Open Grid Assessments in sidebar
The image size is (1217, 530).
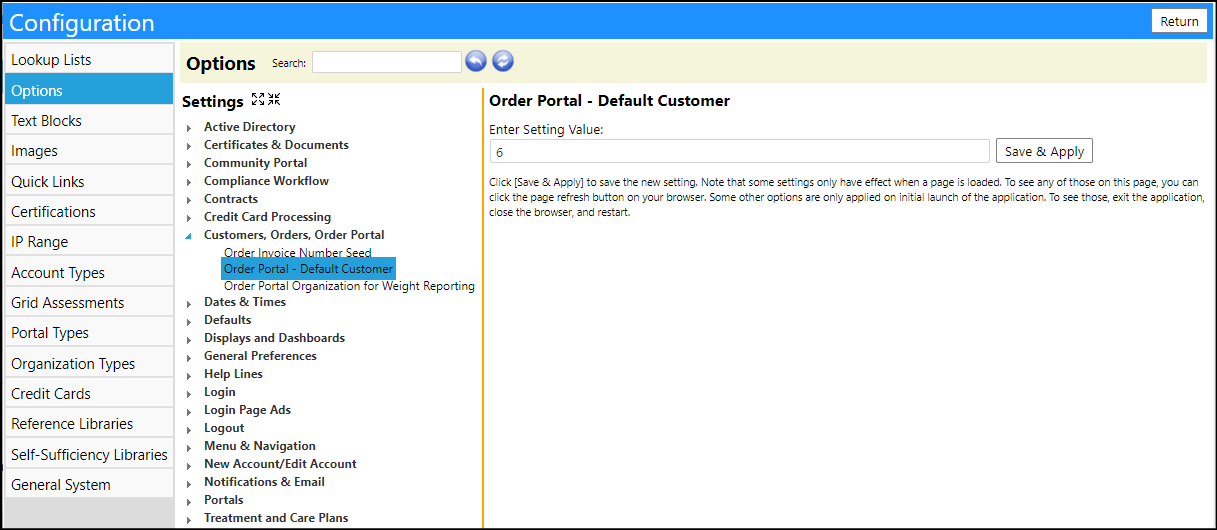click(x=89, y=303)
